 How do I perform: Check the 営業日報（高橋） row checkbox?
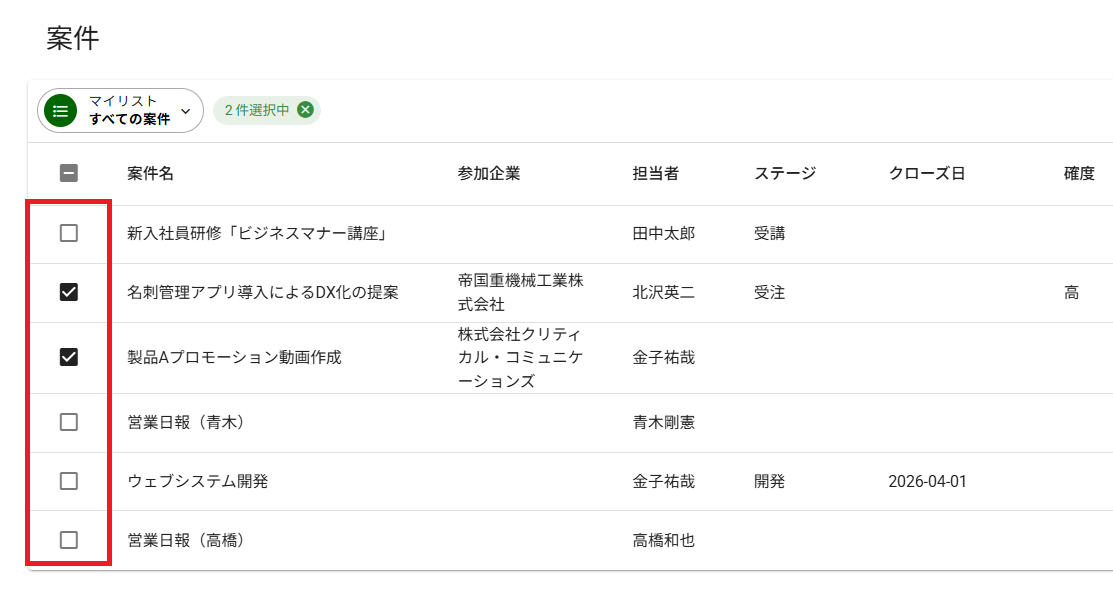point(69,540)
